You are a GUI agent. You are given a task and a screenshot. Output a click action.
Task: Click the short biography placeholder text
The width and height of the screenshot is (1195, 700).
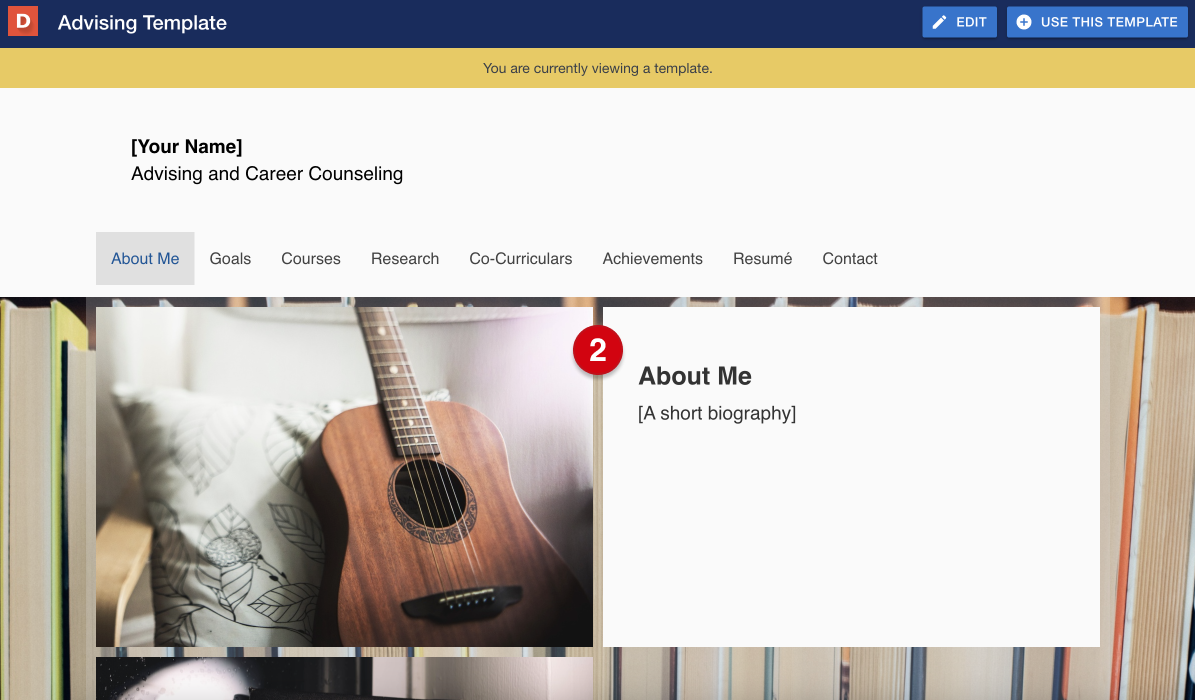click(x=717, y=413)
